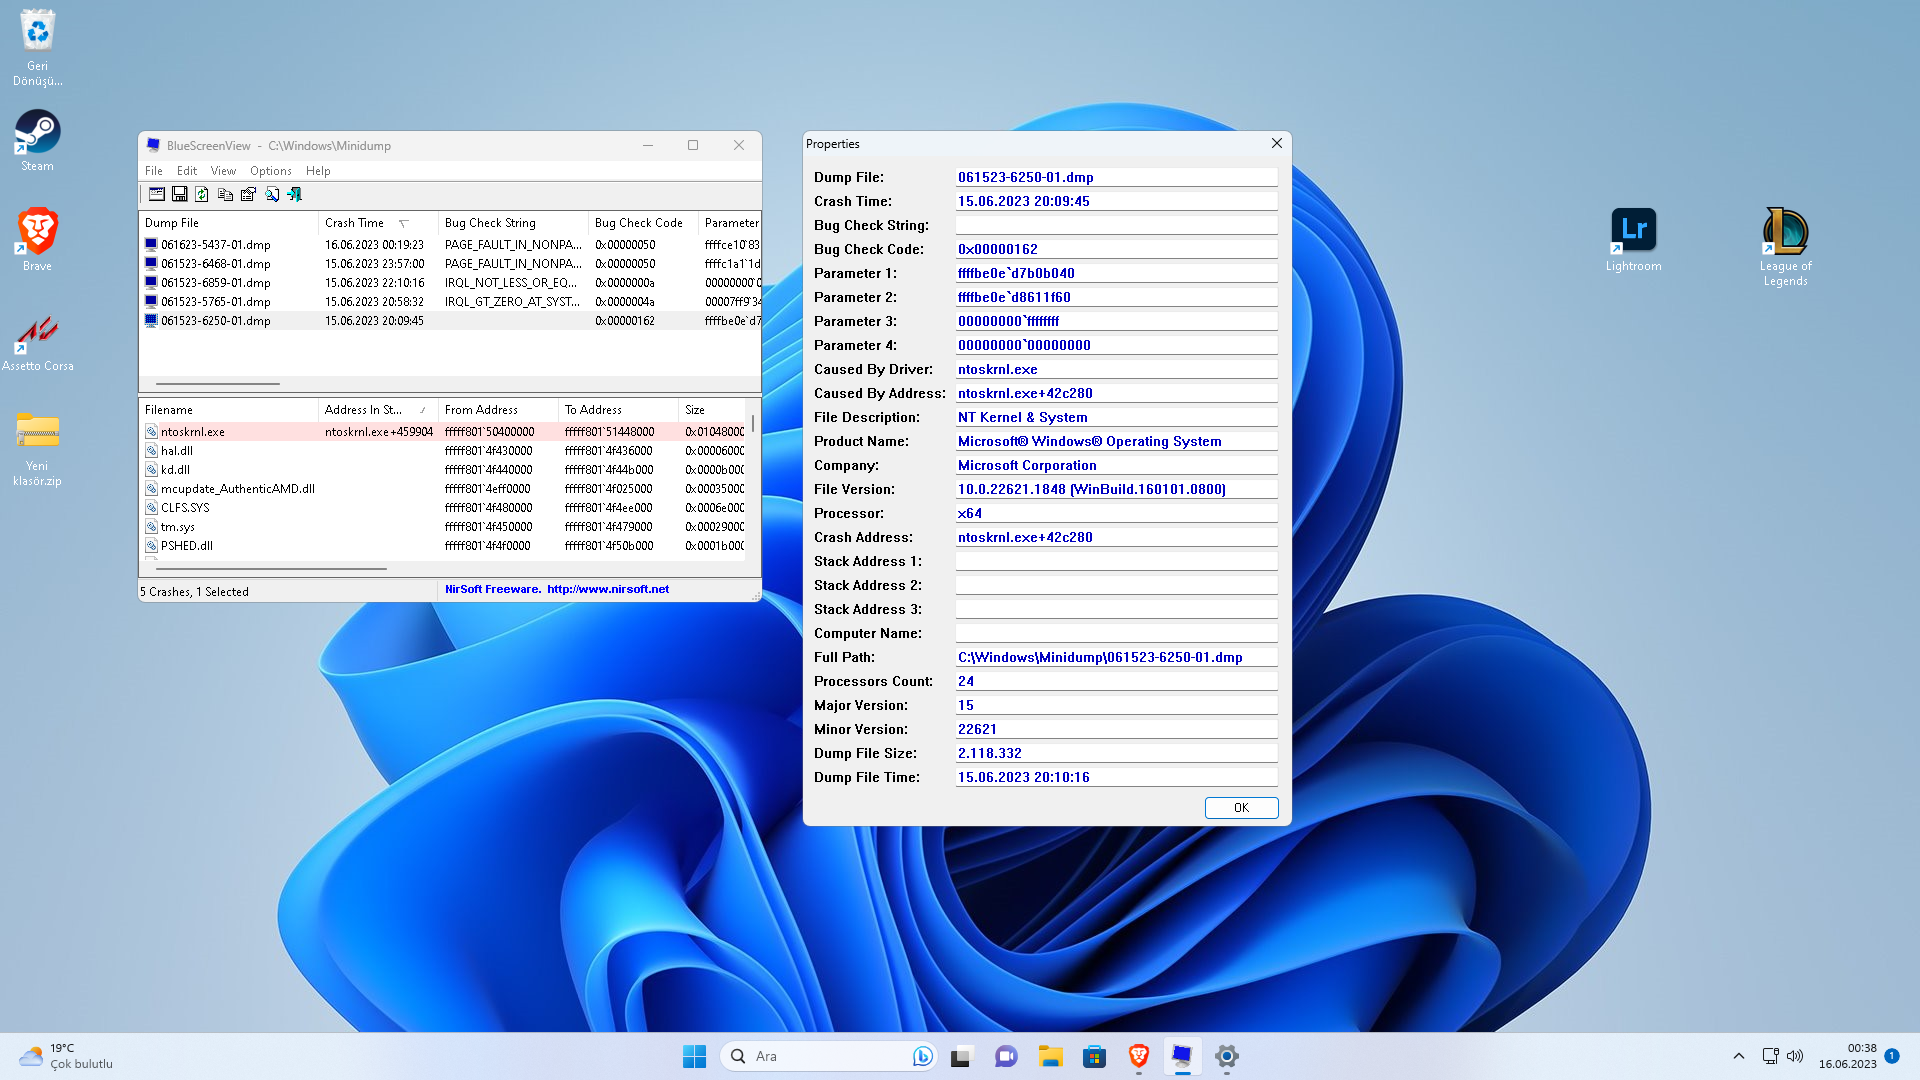
Task: Open the Options menu
Action: pyautogui.click(x=270, y=171)
